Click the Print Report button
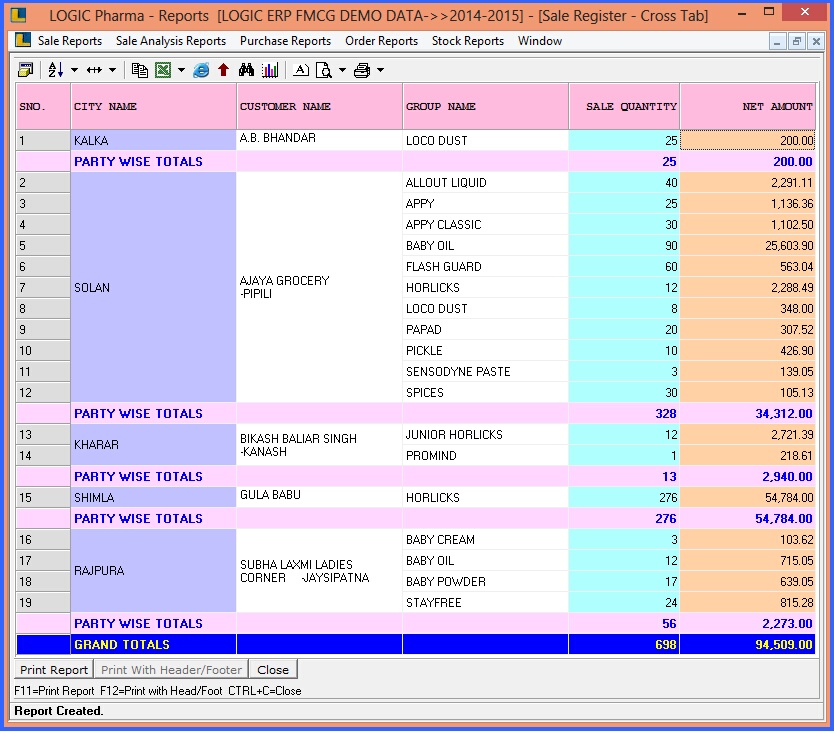 pyautogui.click(x=54, y=670)
